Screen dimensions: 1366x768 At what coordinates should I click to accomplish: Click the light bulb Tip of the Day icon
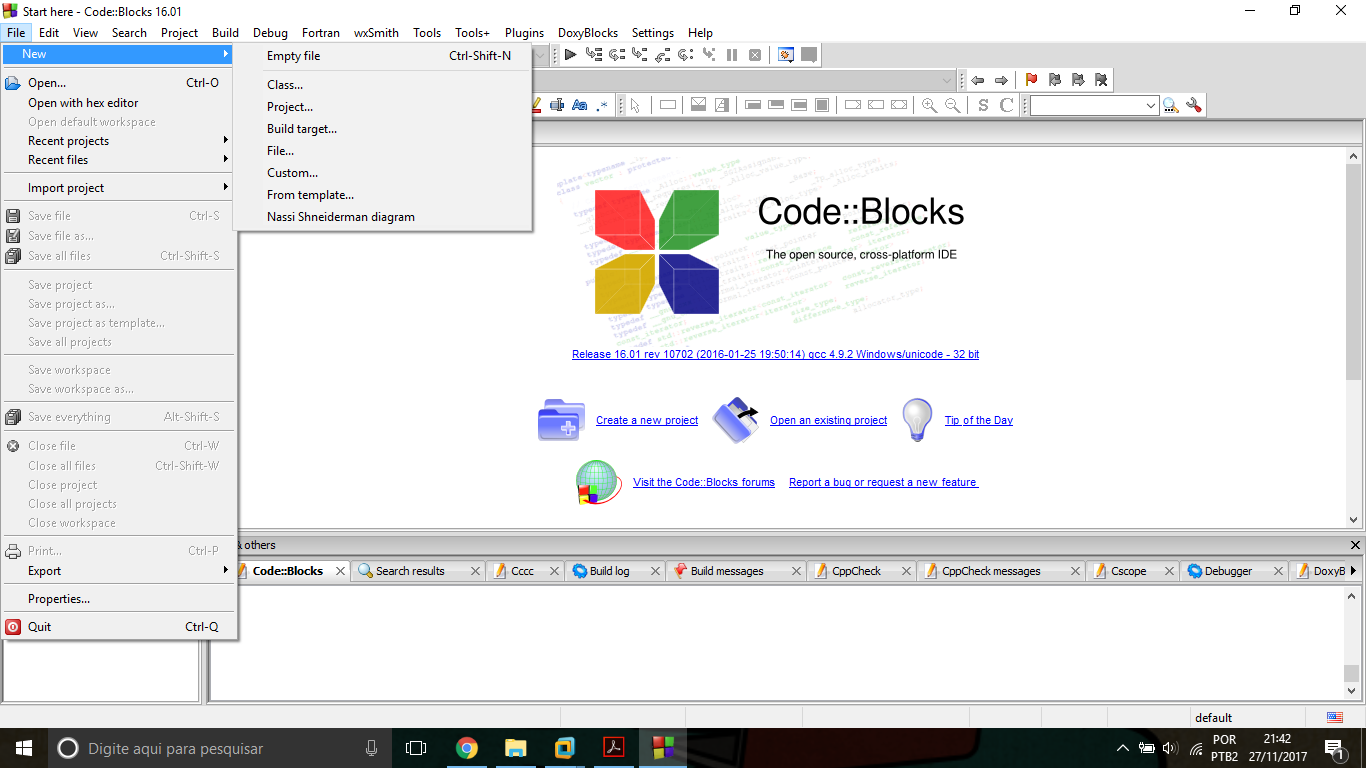click(x=917, y=420)
